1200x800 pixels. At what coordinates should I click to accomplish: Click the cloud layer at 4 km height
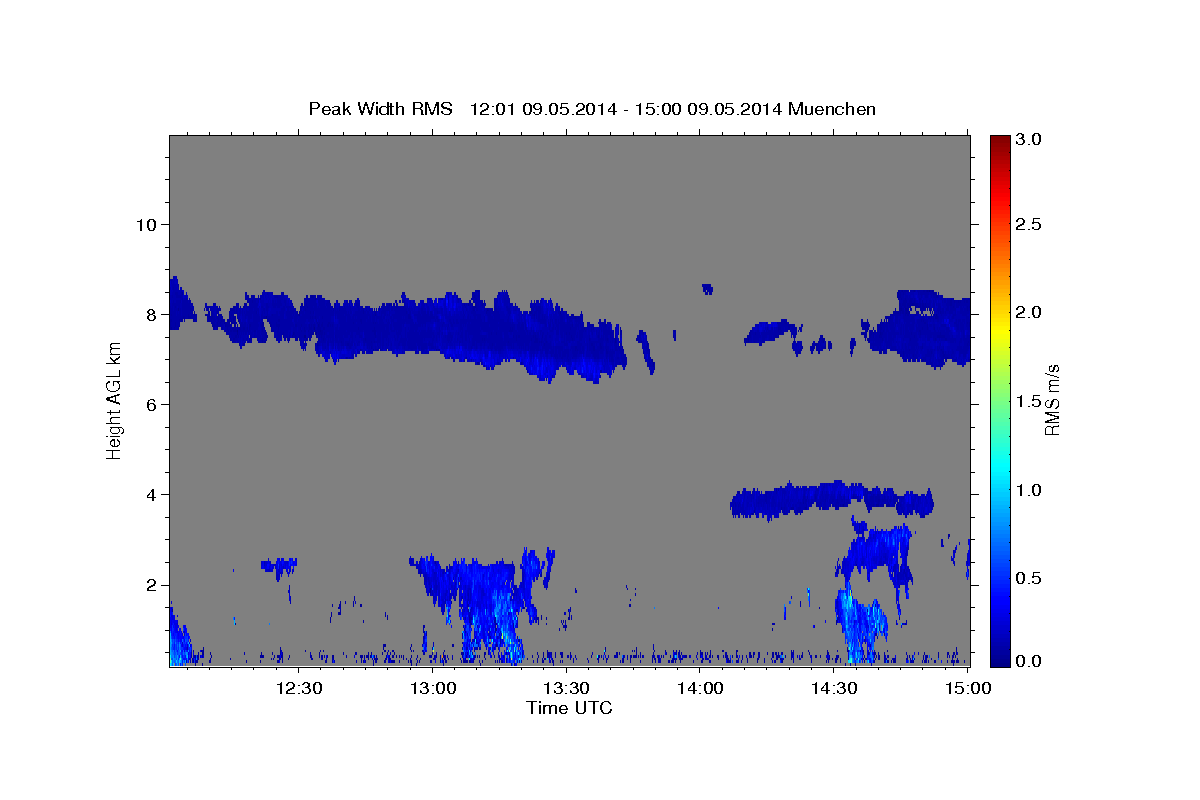point(832,499)
